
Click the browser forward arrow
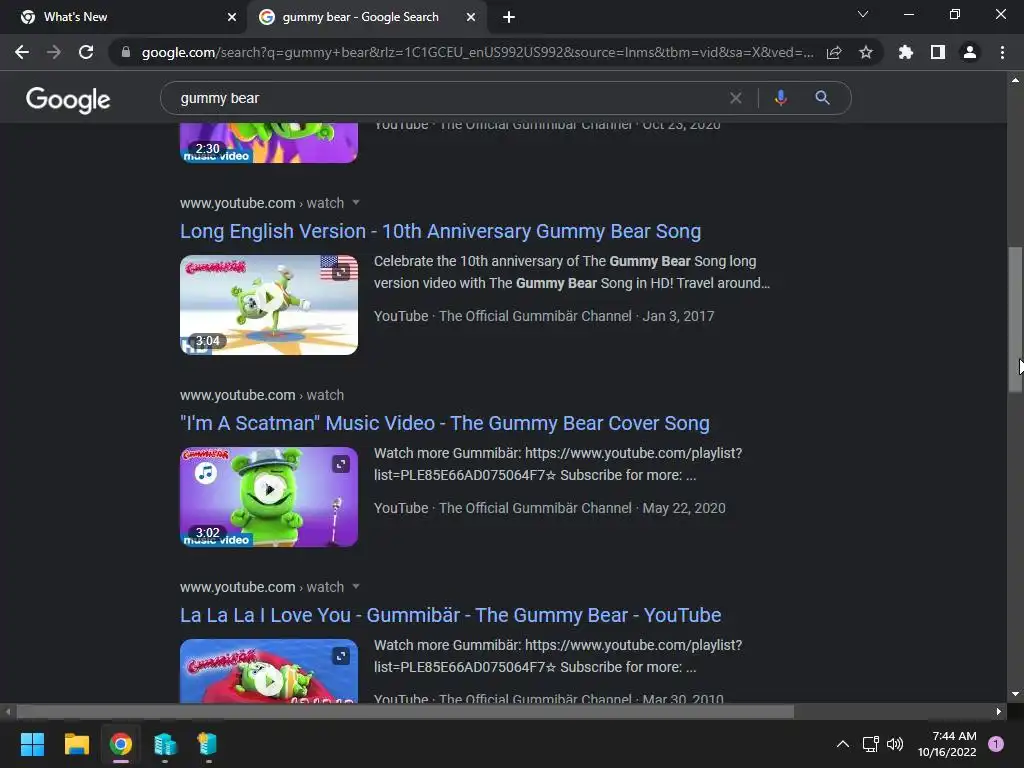pos(54,52)
